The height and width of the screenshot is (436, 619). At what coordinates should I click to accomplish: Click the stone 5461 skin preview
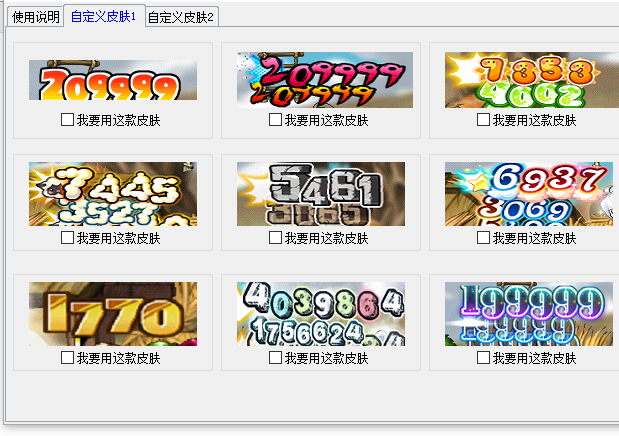click(321, 194)
